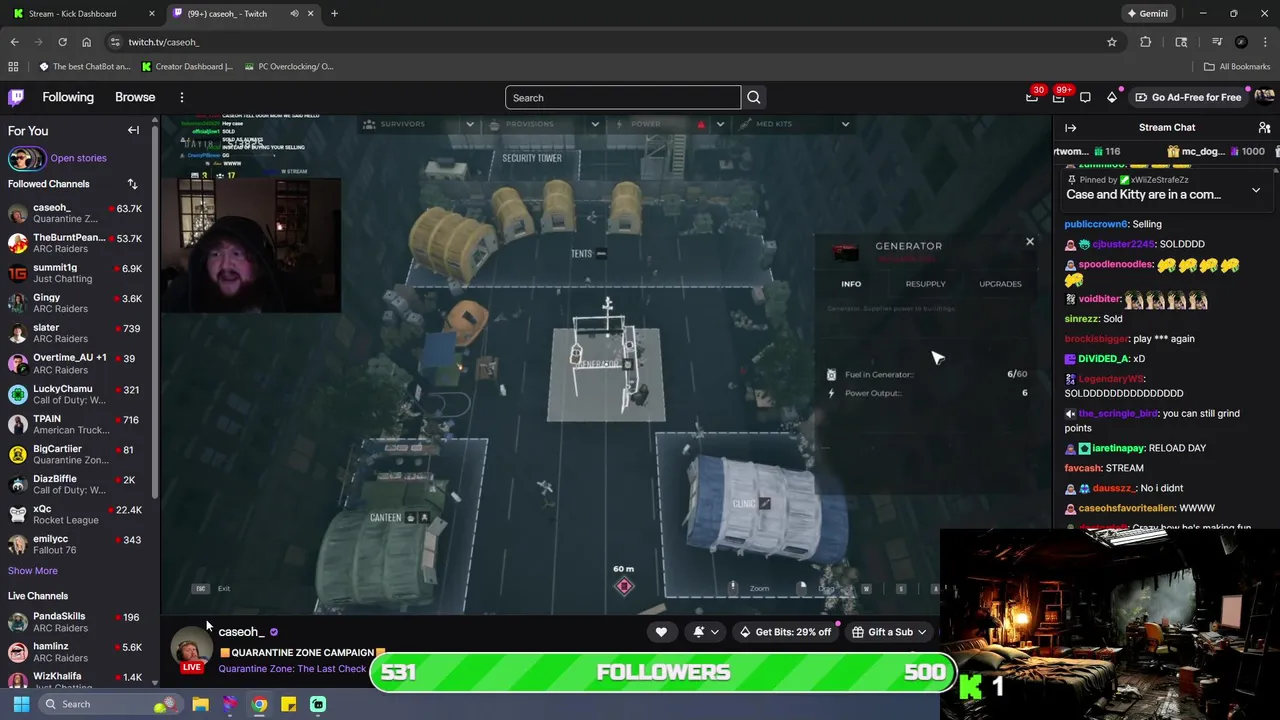Screen dimensions: 1280x720
Task: Show more followed channels
Action: coord(33,571)
